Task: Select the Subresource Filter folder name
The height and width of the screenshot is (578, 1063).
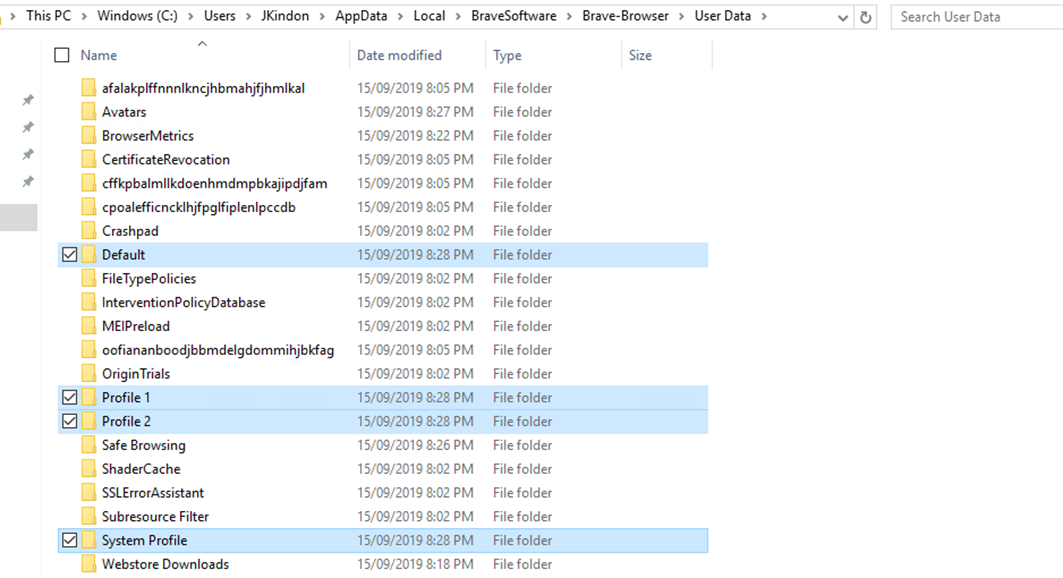Action: [x=155, y=516]
